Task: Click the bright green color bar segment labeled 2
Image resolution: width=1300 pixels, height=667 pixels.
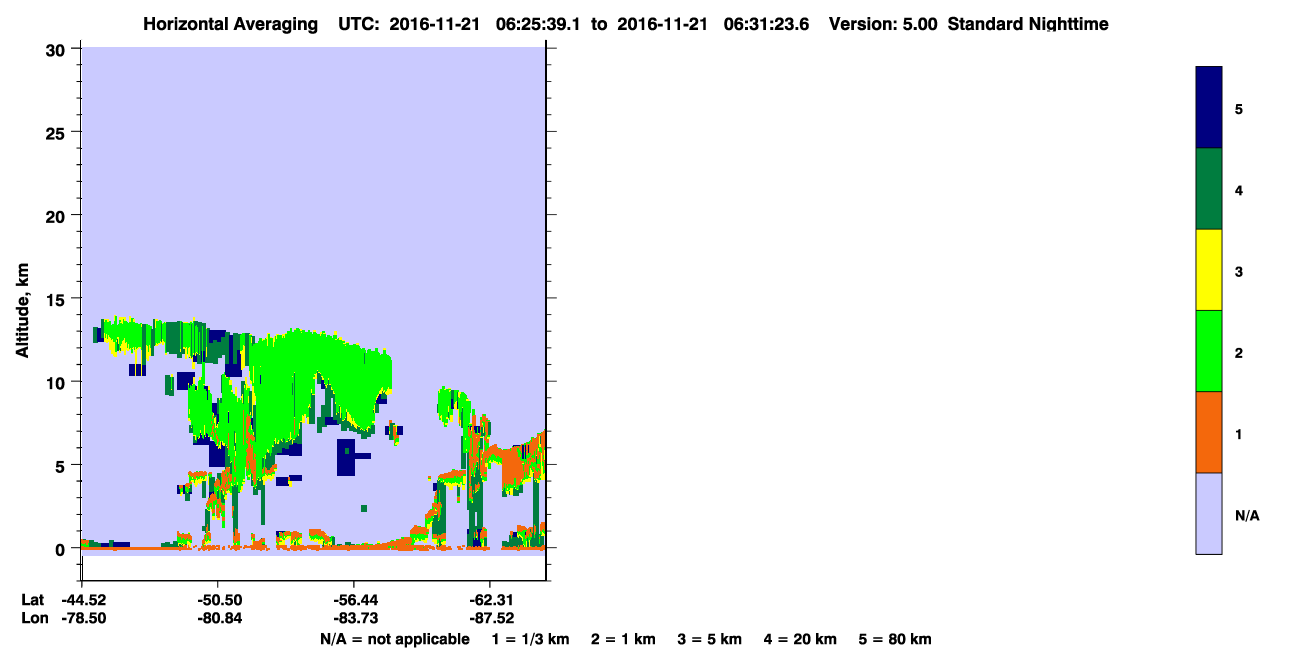Action: [1209, 351]
